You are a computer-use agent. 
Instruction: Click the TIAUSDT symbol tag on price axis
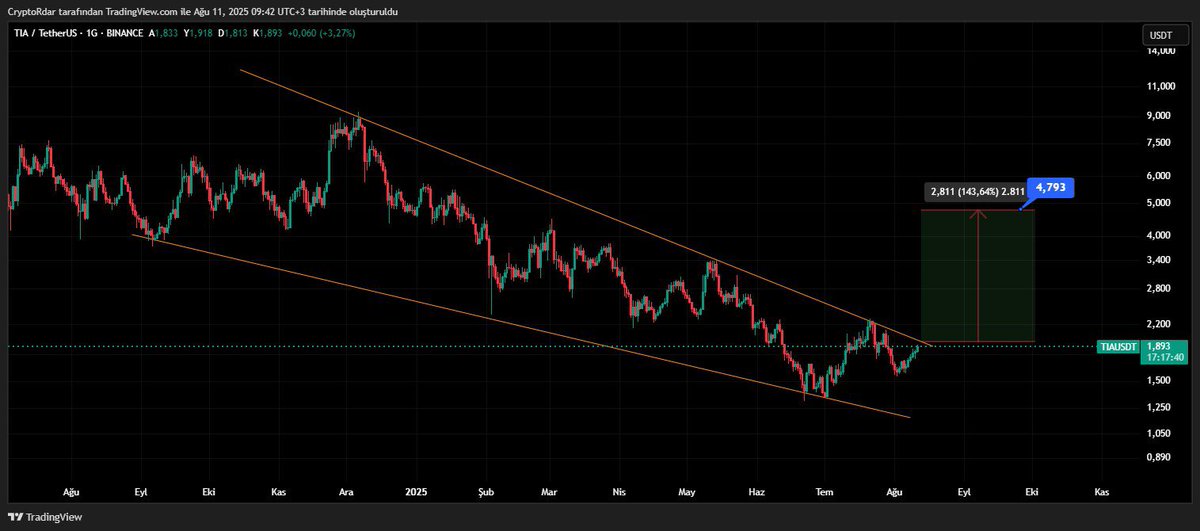(x=1119, y=347)
